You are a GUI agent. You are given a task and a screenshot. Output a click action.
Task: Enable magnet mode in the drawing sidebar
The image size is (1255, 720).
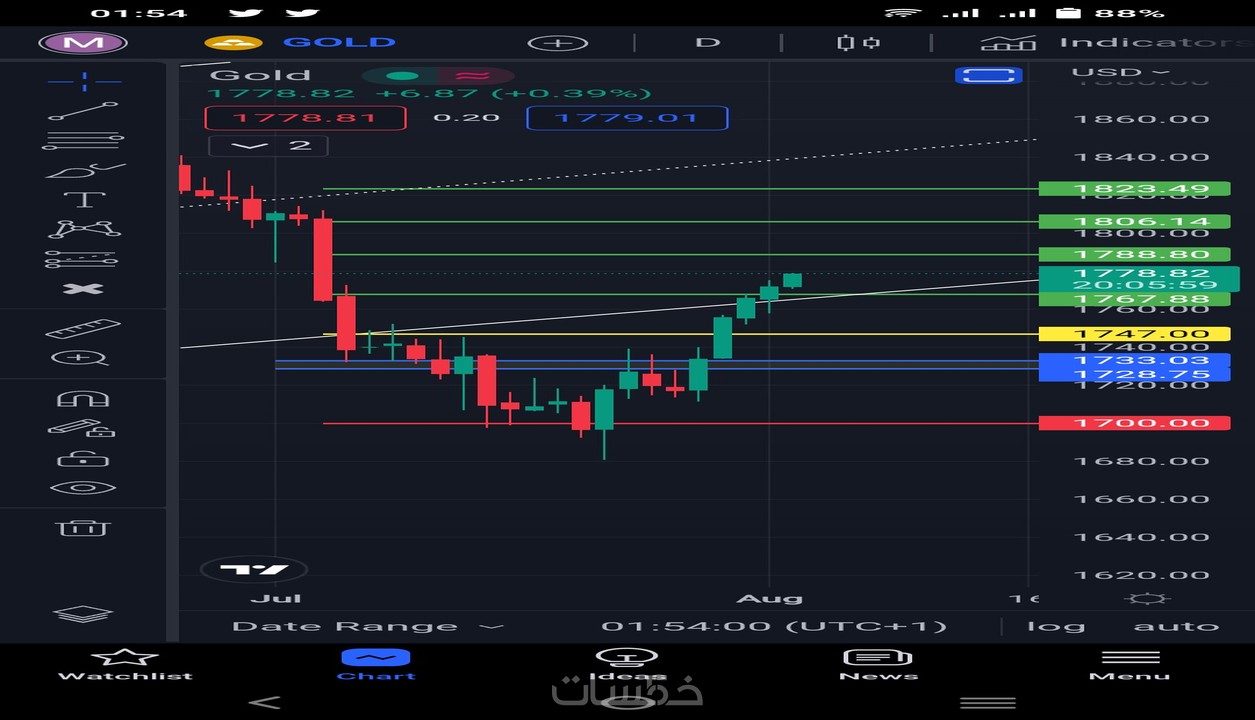(x=85, y=397)
